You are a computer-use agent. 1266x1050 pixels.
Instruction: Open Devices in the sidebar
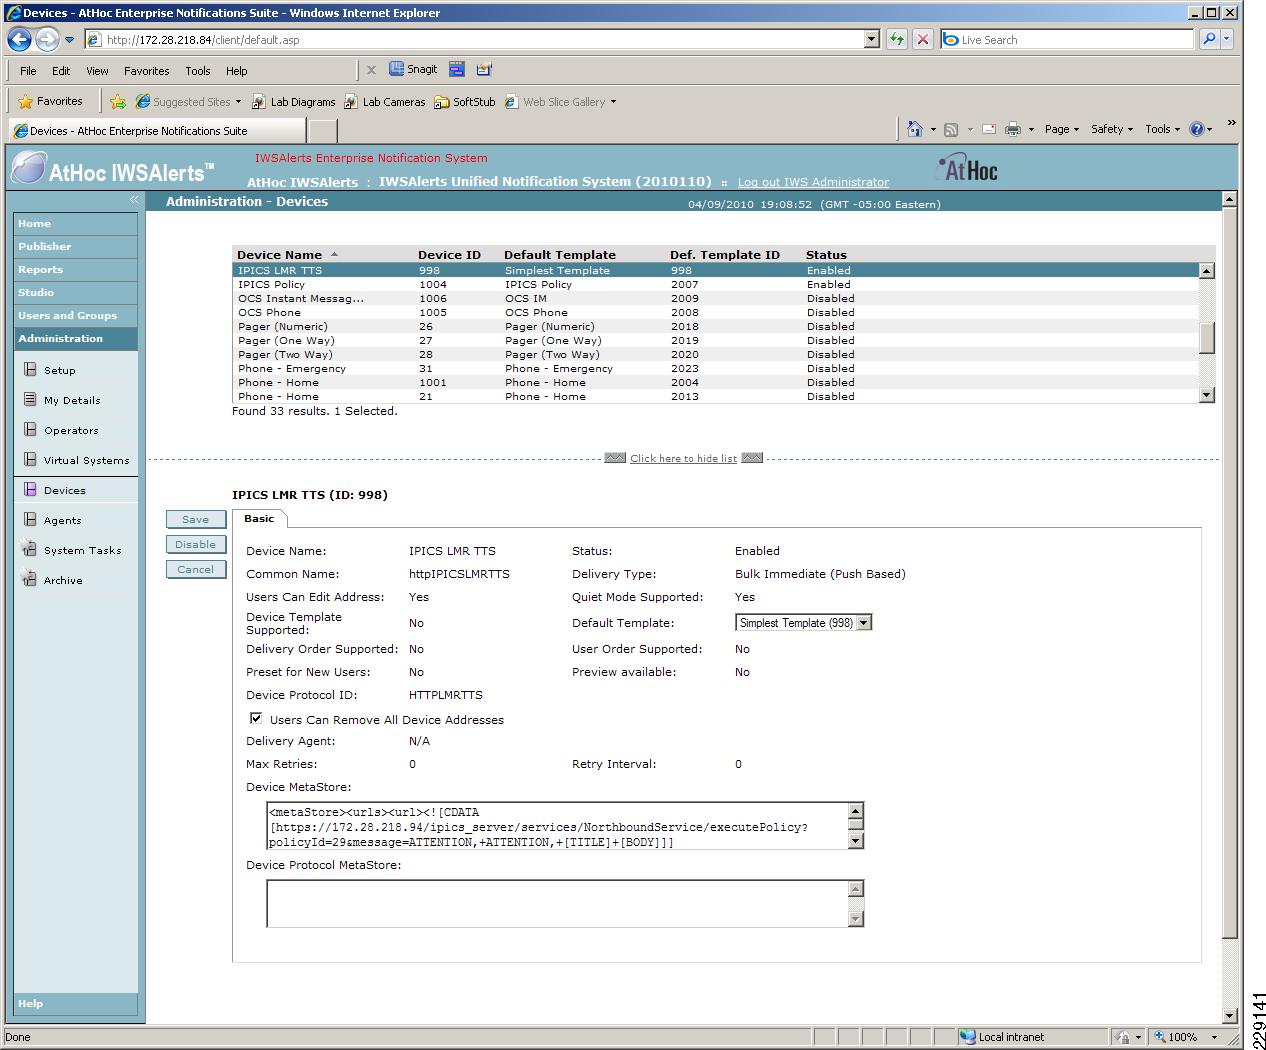(x=65, y=490)
